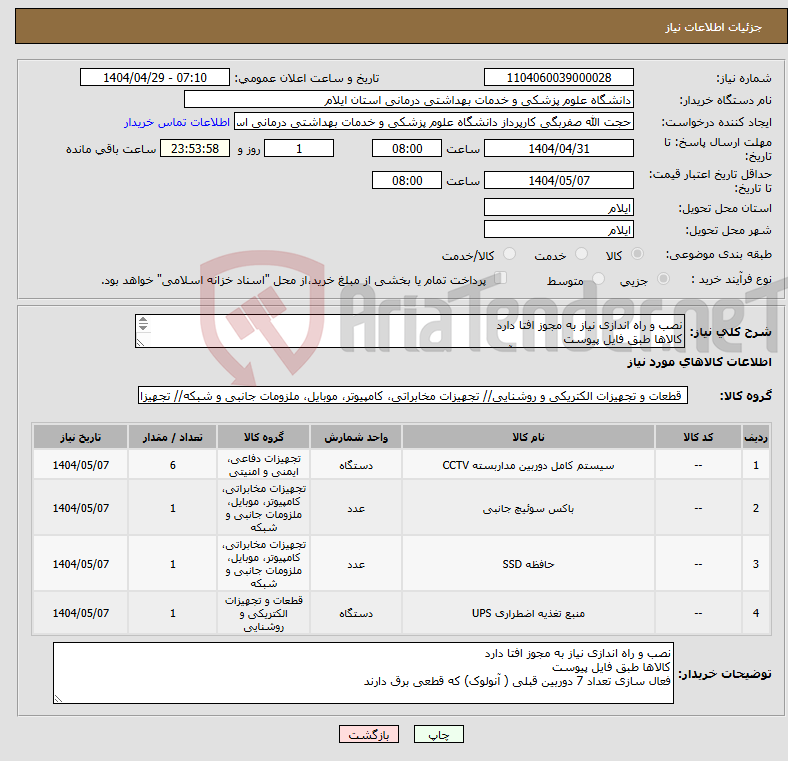Click the قطعات و تجهیزات الکتریکی و روشنایی cell
This screenshot has width=788, height=761.
pos(263,613)
